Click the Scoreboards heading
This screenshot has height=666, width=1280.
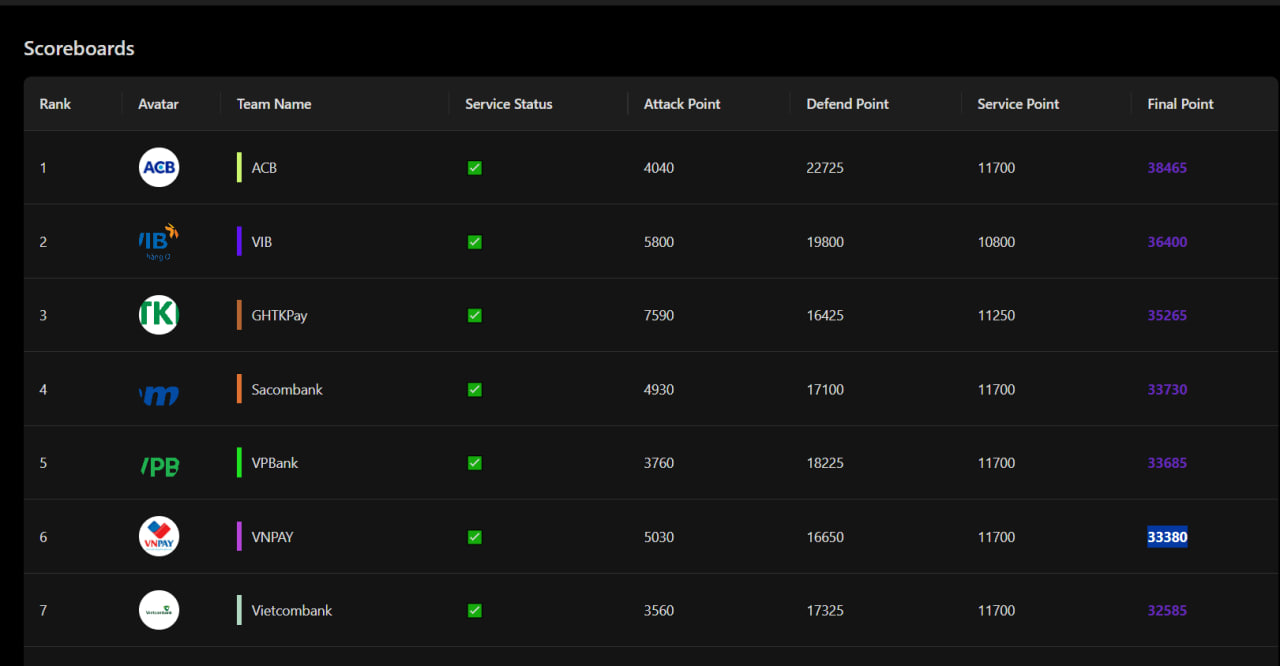79,48
